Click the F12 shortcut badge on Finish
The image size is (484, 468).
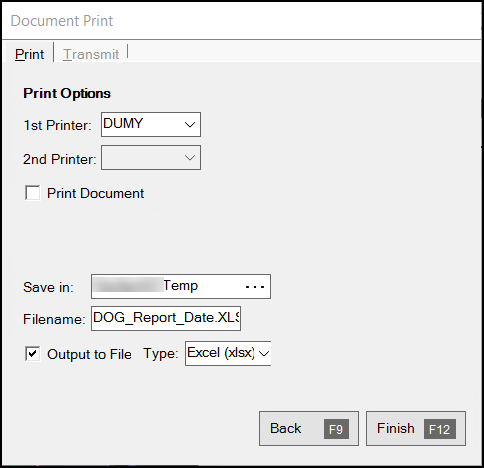[440, 429]
